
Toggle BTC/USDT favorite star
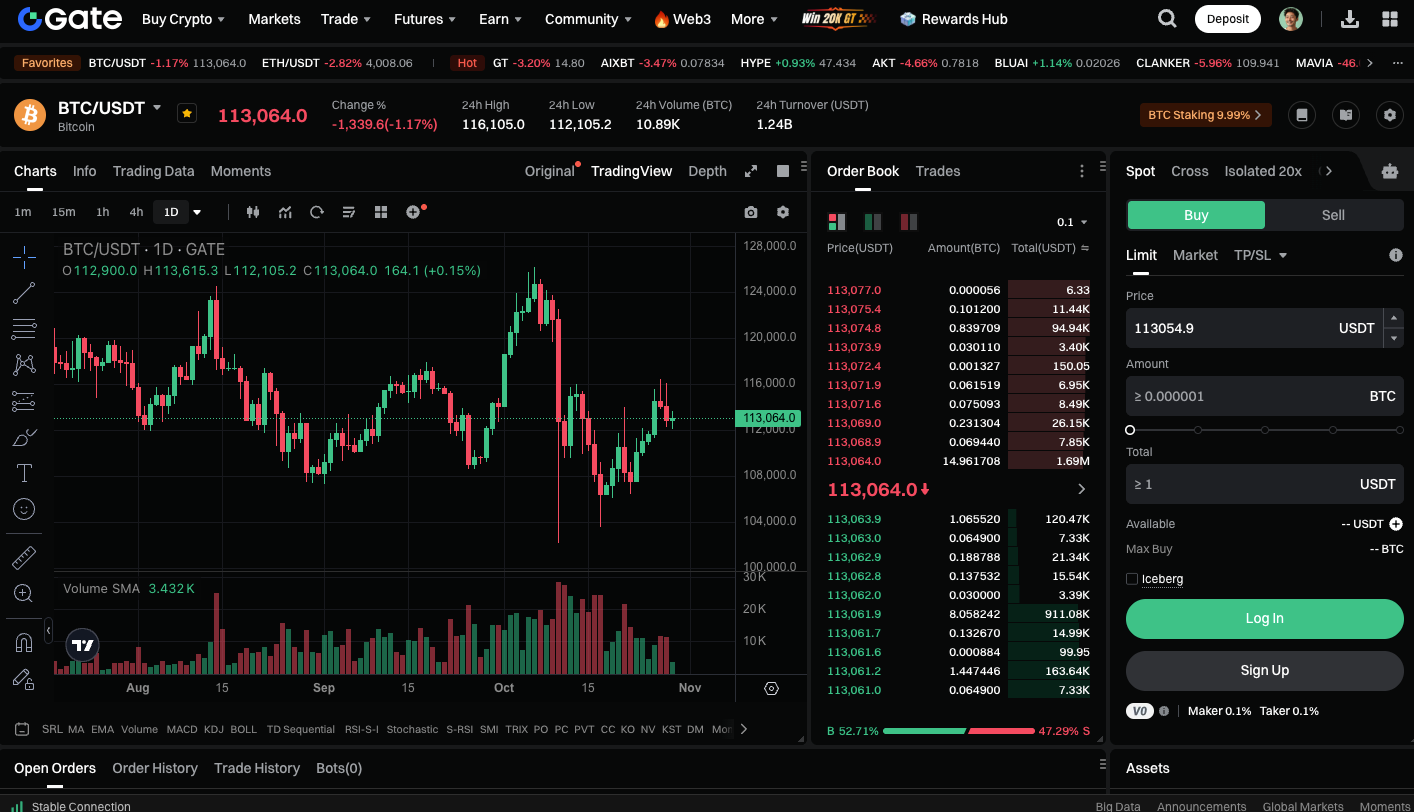[186, 114]
